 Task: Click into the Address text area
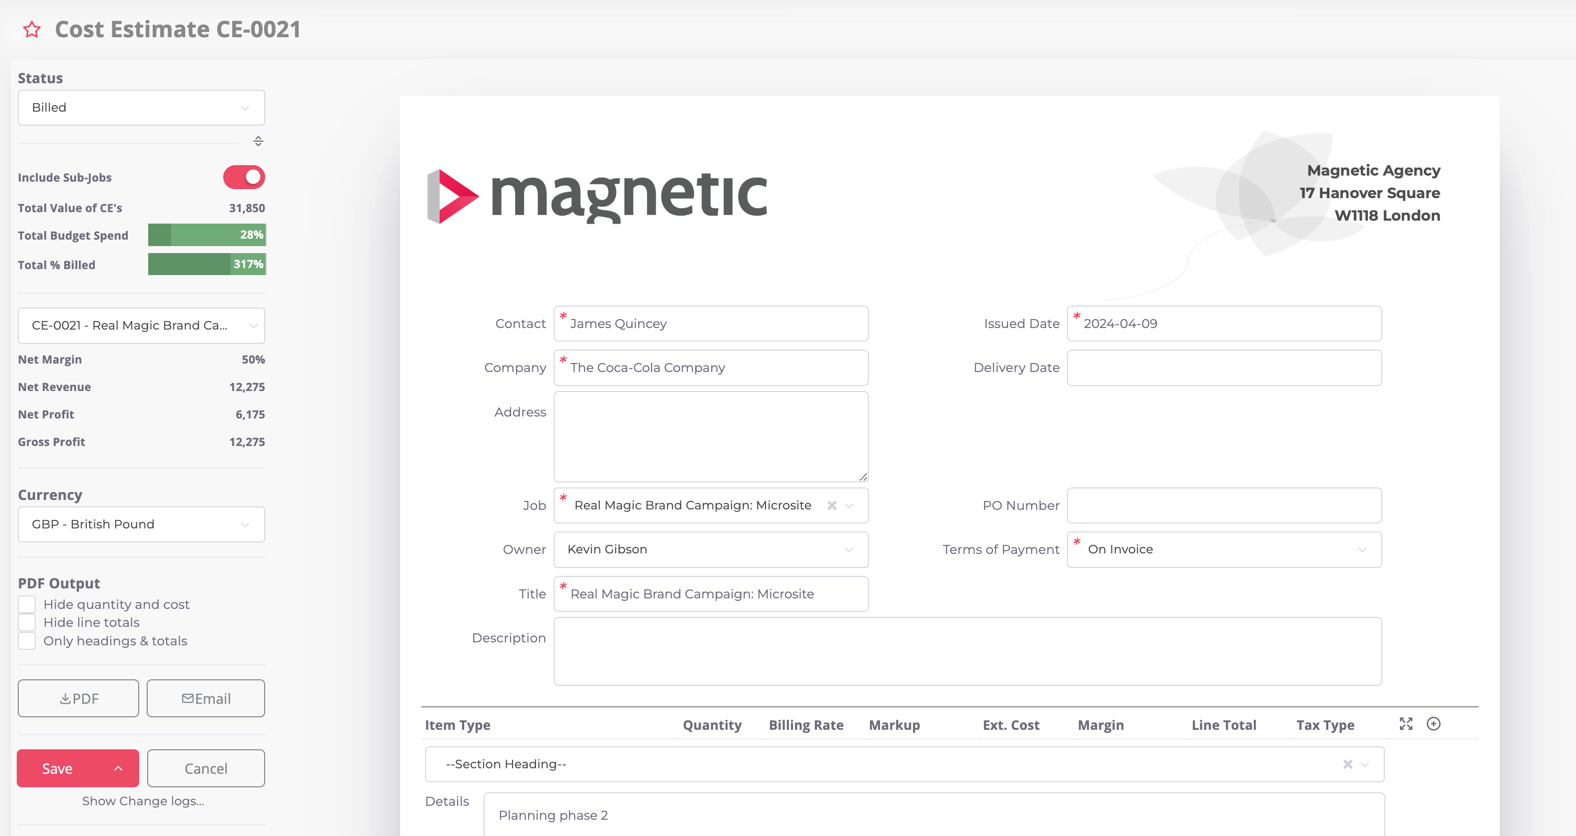coord(711,437)
